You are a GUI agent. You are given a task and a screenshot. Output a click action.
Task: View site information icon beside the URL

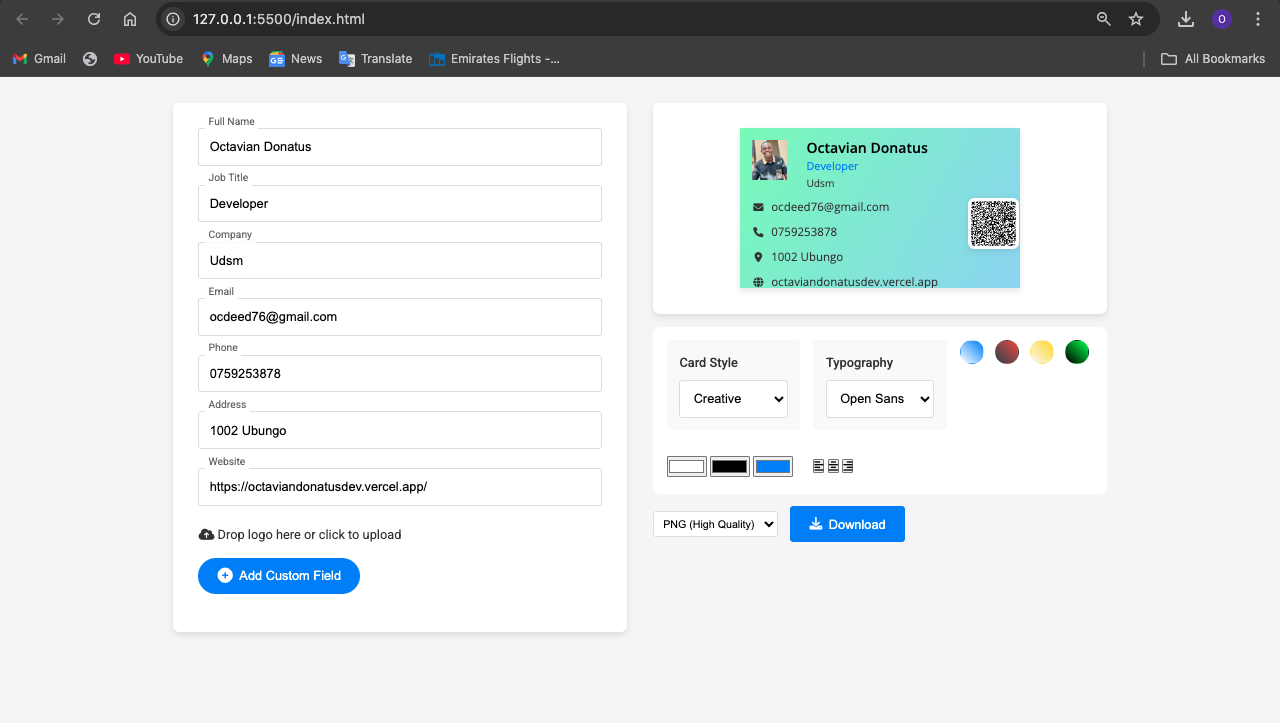coord(174,19)
